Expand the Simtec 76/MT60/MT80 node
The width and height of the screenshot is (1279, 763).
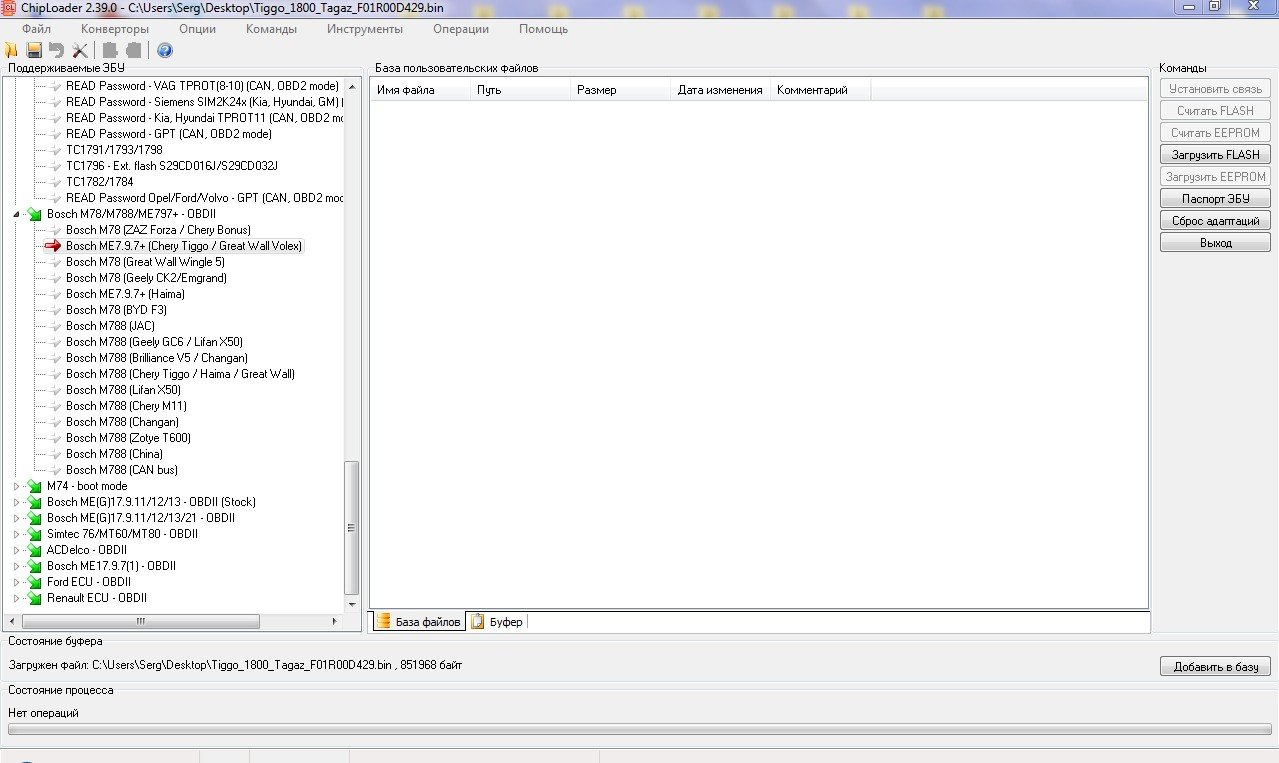pyautogui.click(x=16, y=534)
